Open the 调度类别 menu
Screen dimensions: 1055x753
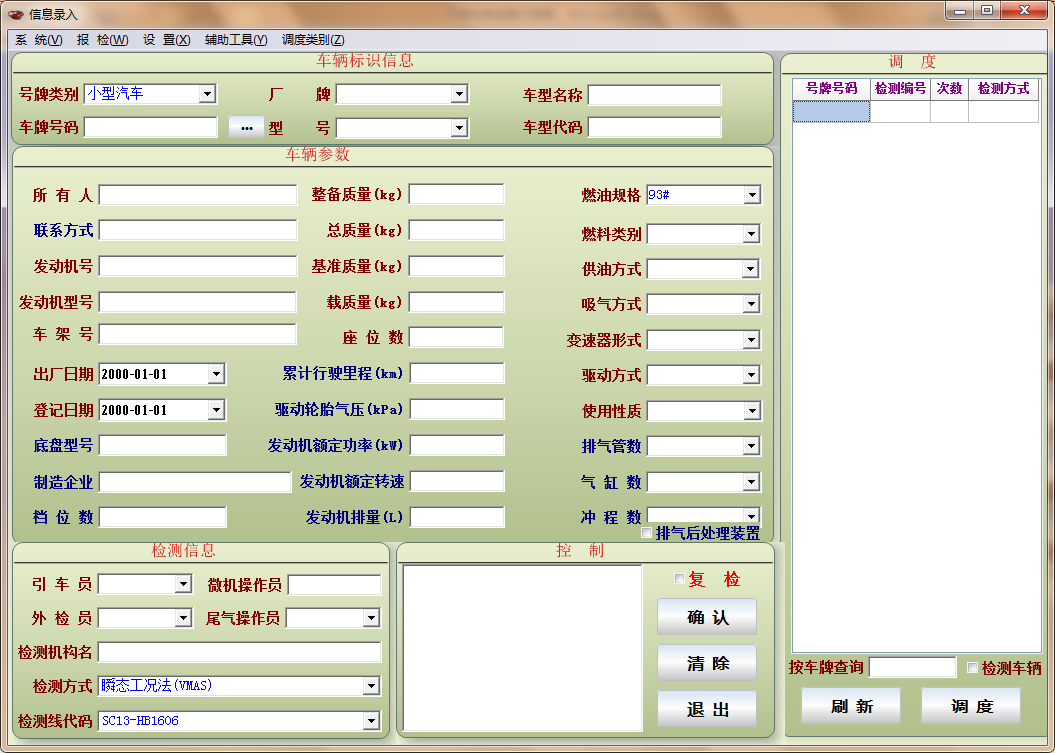[x=311, y=40]
